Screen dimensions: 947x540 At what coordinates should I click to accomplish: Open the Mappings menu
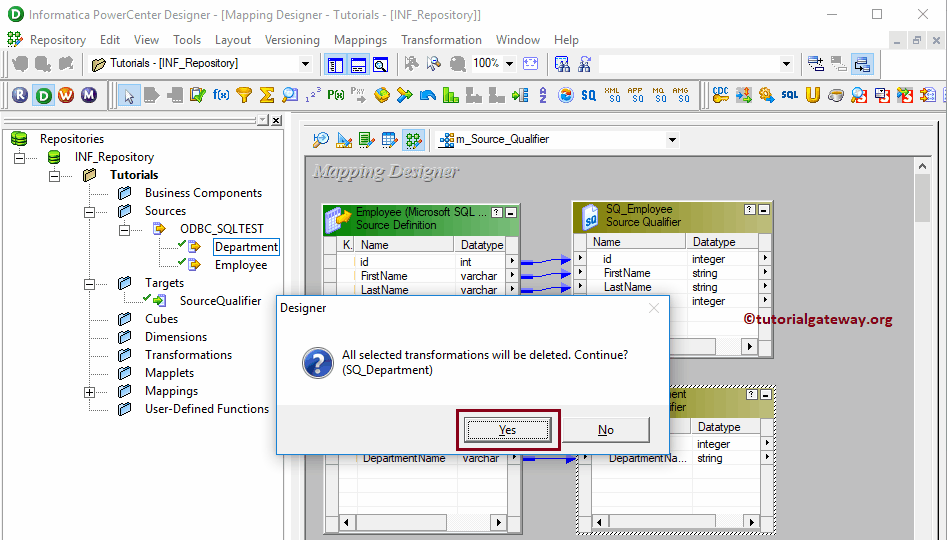[x=360, y=40]
